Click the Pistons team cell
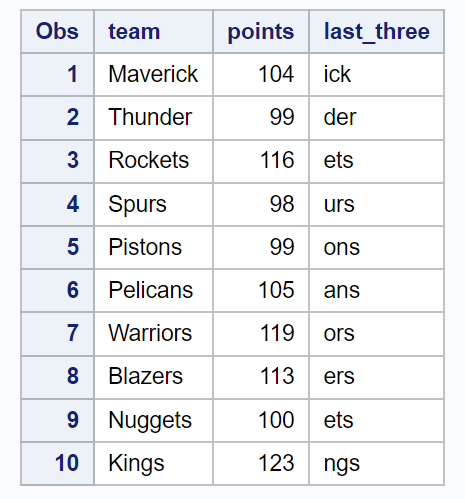 click(x=154, y=247)
